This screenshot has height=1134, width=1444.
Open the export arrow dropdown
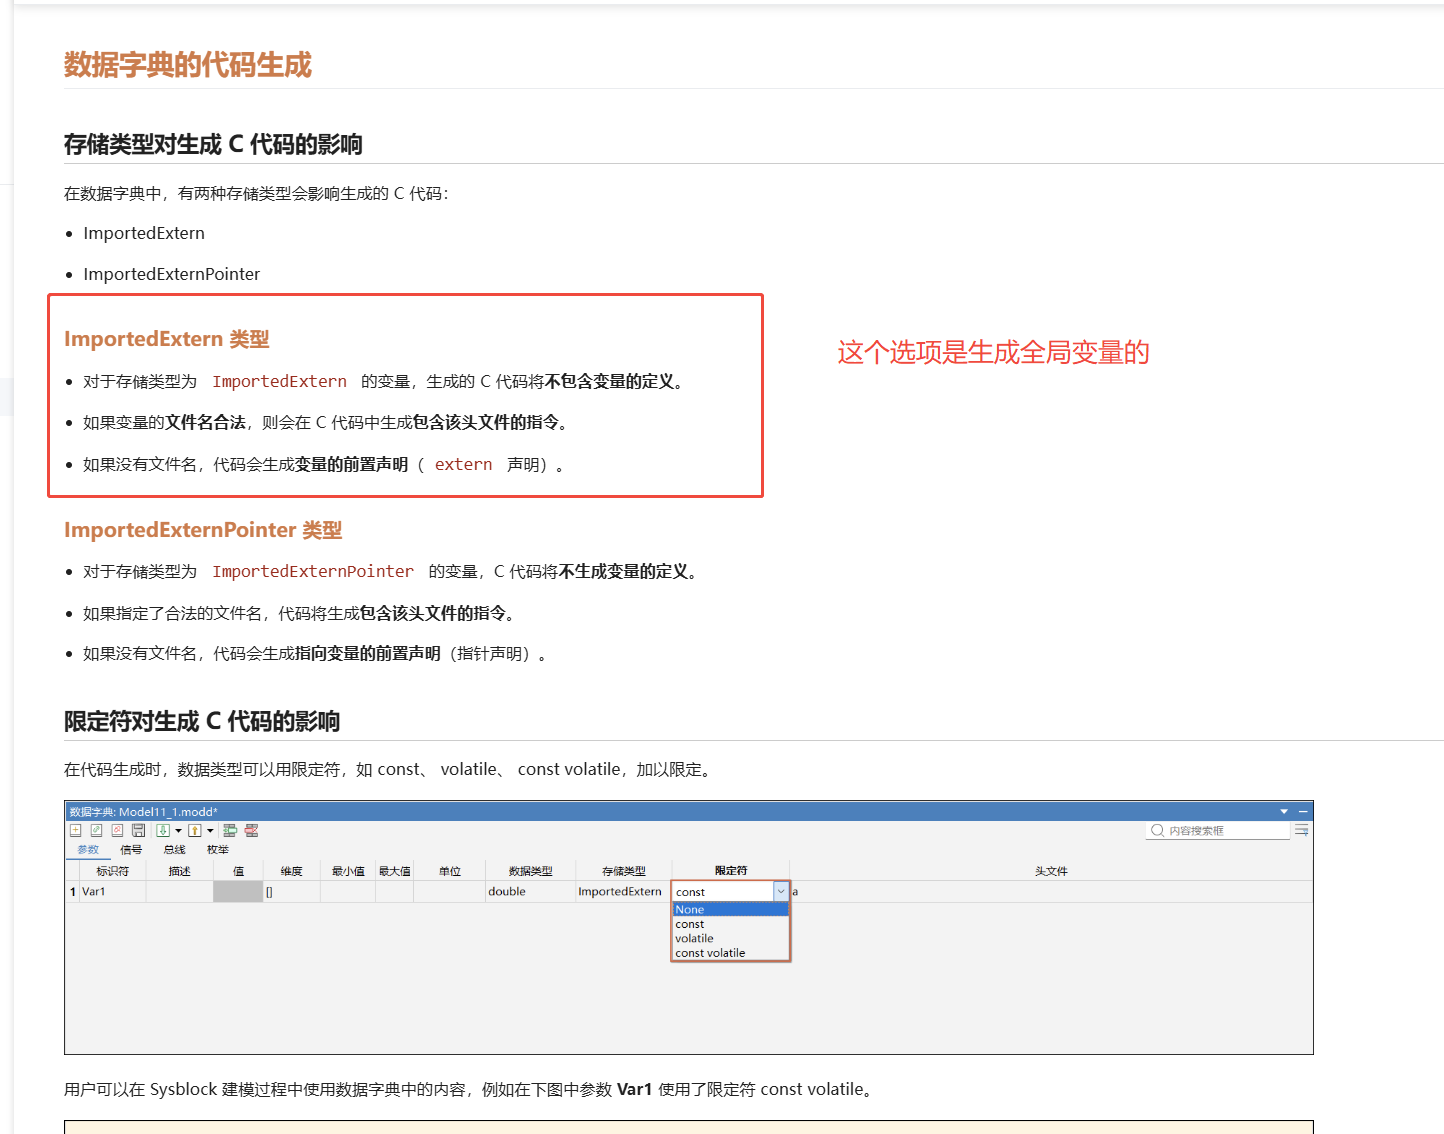210,831
